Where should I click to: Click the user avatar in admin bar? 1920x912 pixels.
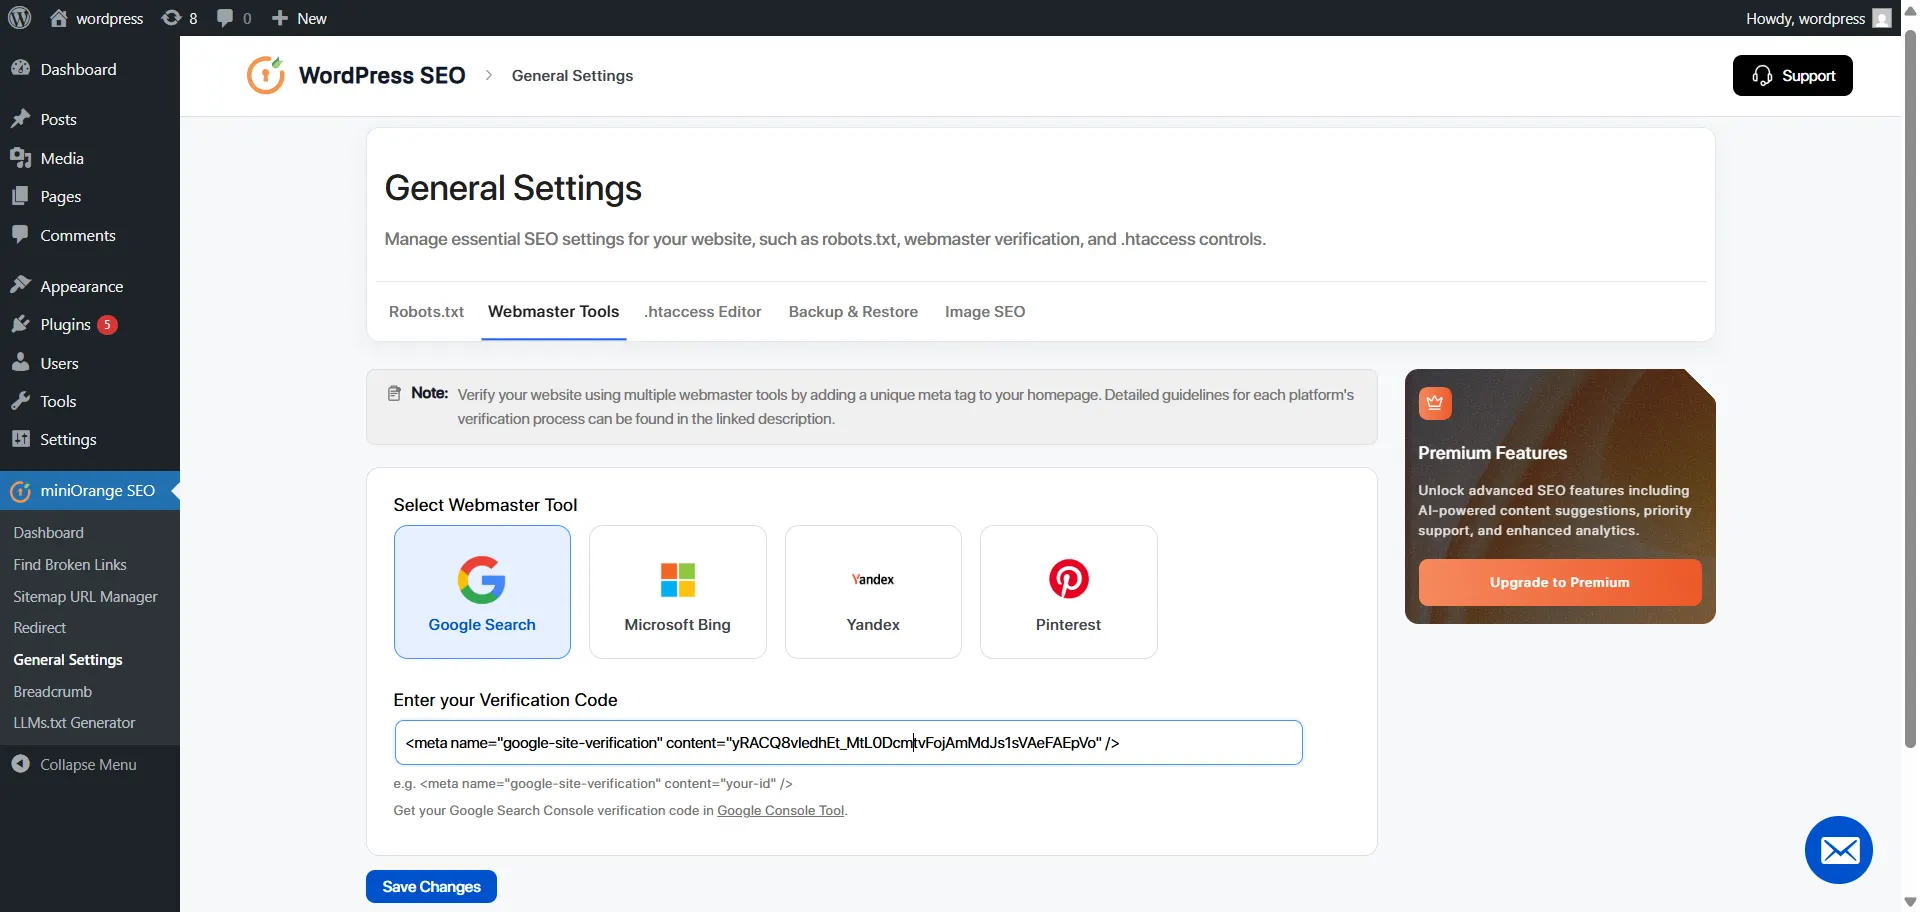1882,18
